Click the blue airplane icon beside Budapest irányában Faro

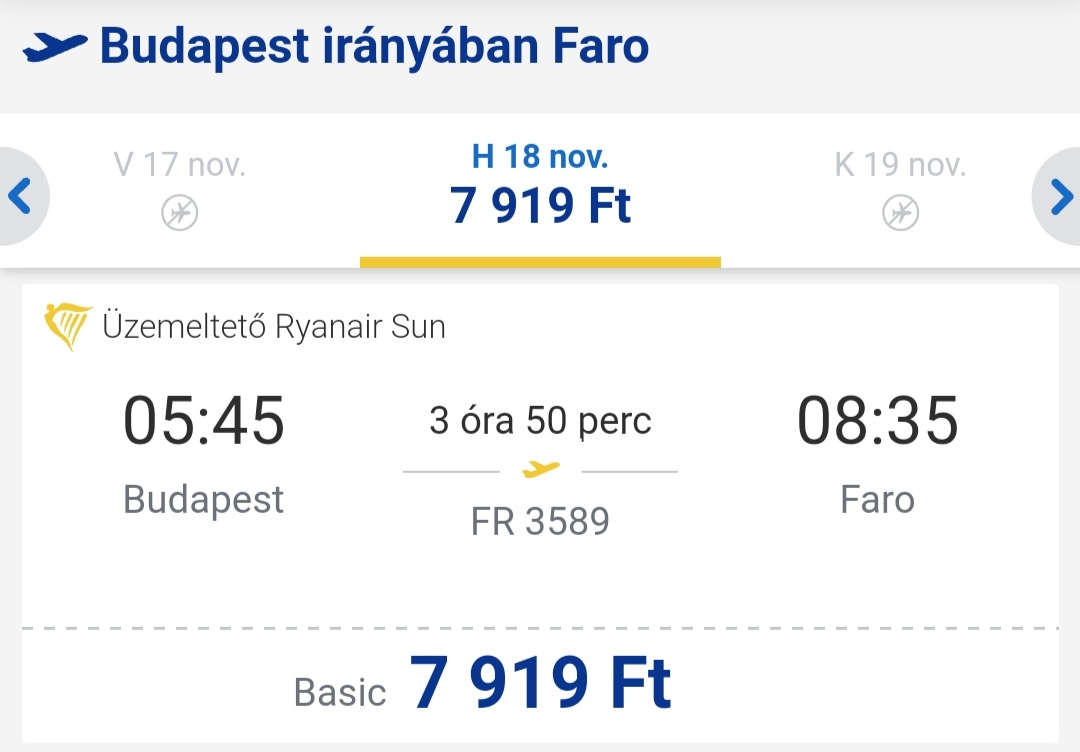(x=55, y=47)
